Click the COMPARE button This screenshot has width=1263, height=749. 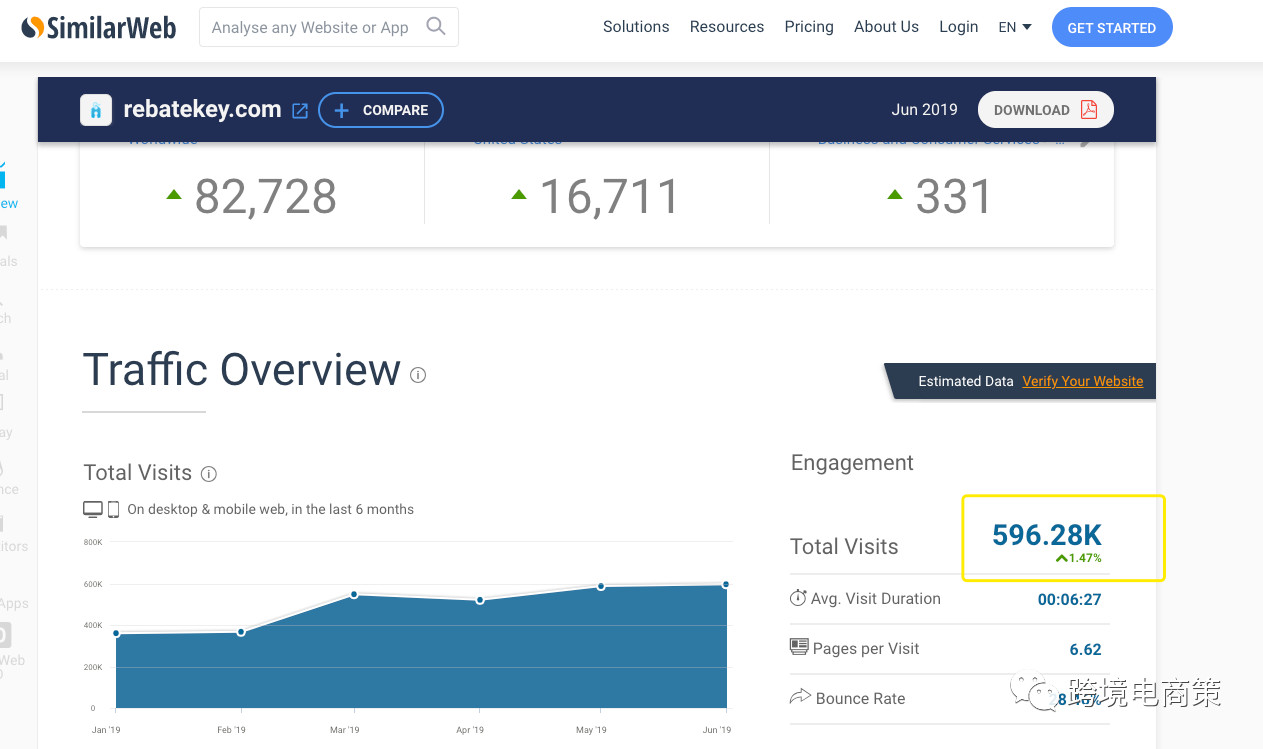(381, 110)
